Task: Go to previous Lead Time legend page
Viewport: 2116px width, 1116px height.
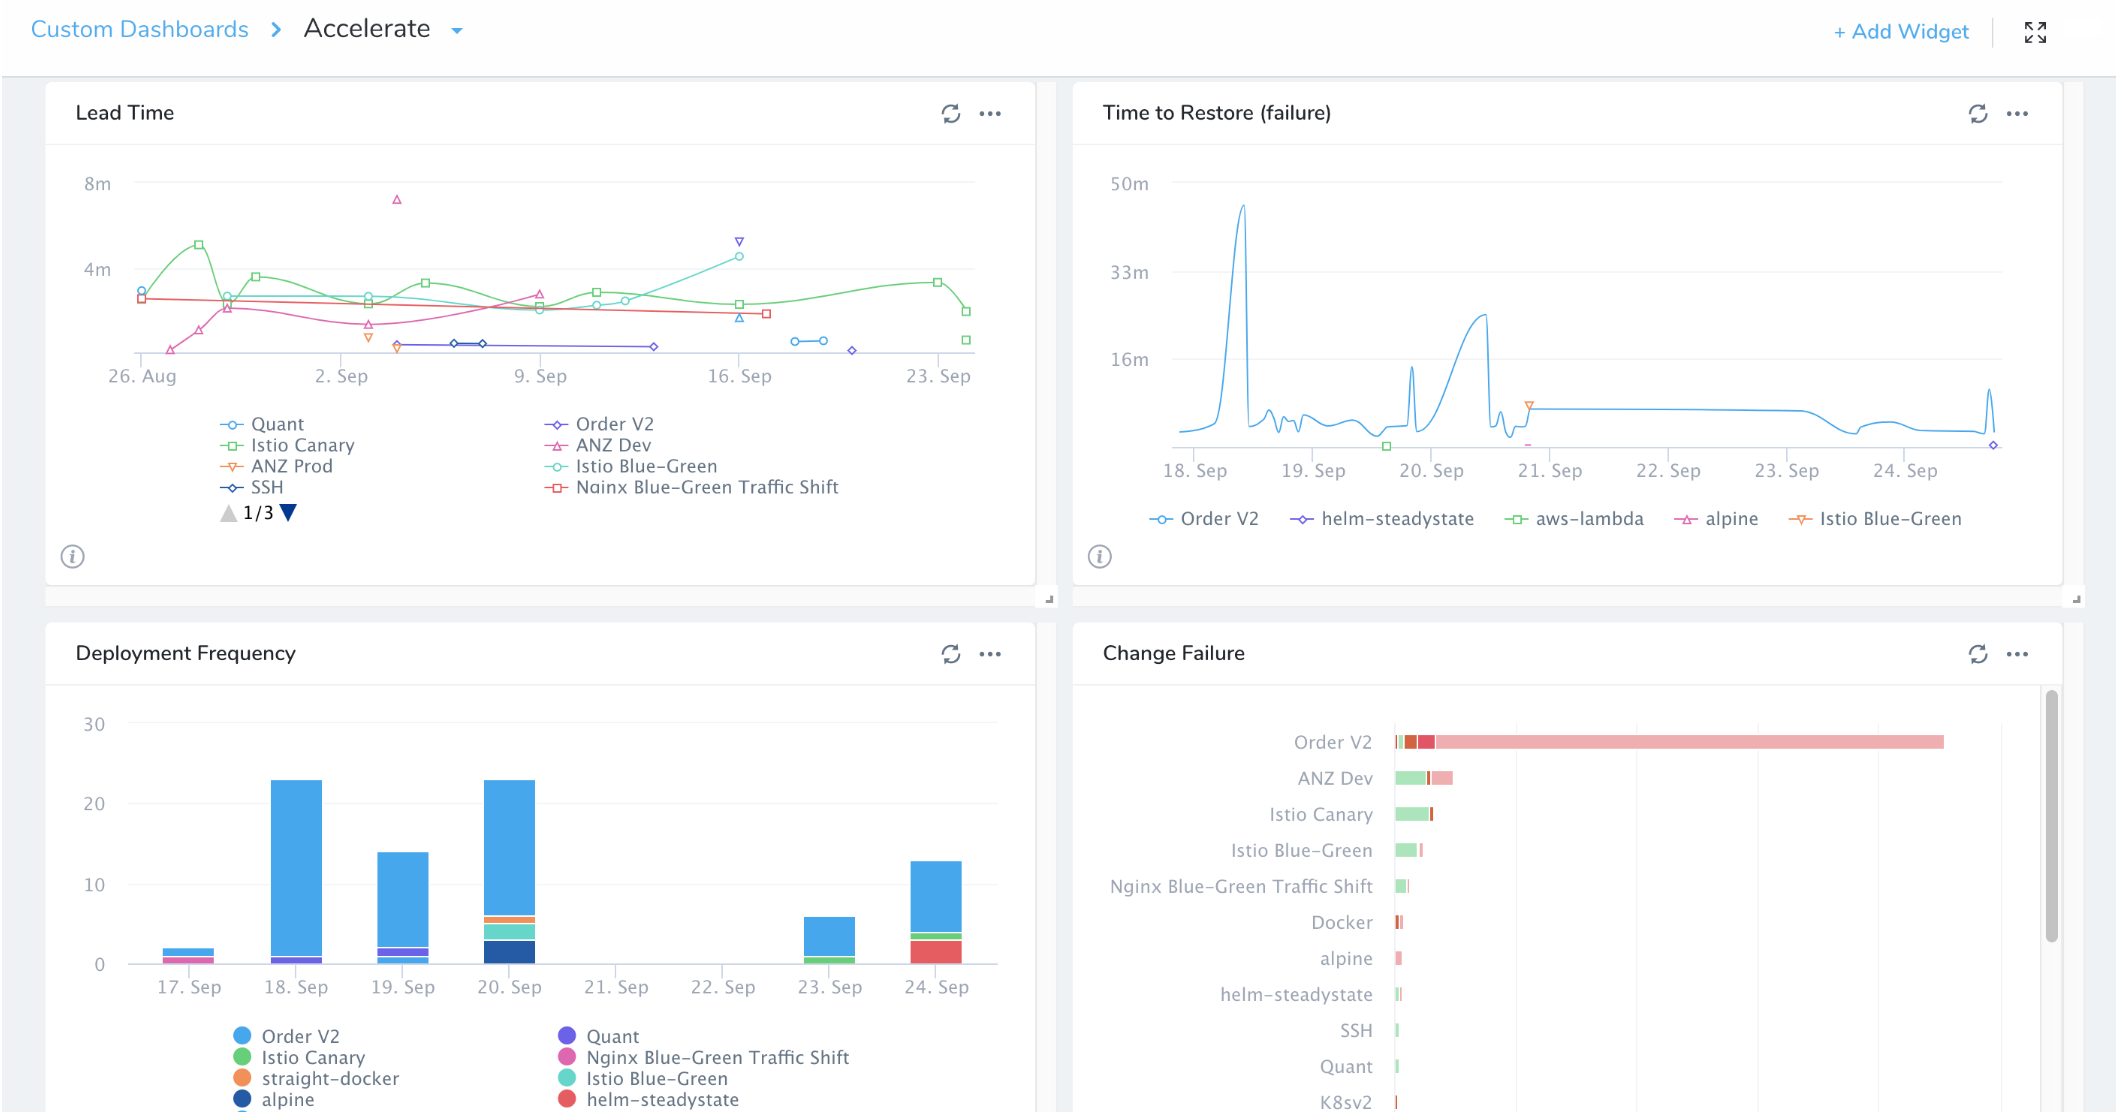Action: [229, 513]
